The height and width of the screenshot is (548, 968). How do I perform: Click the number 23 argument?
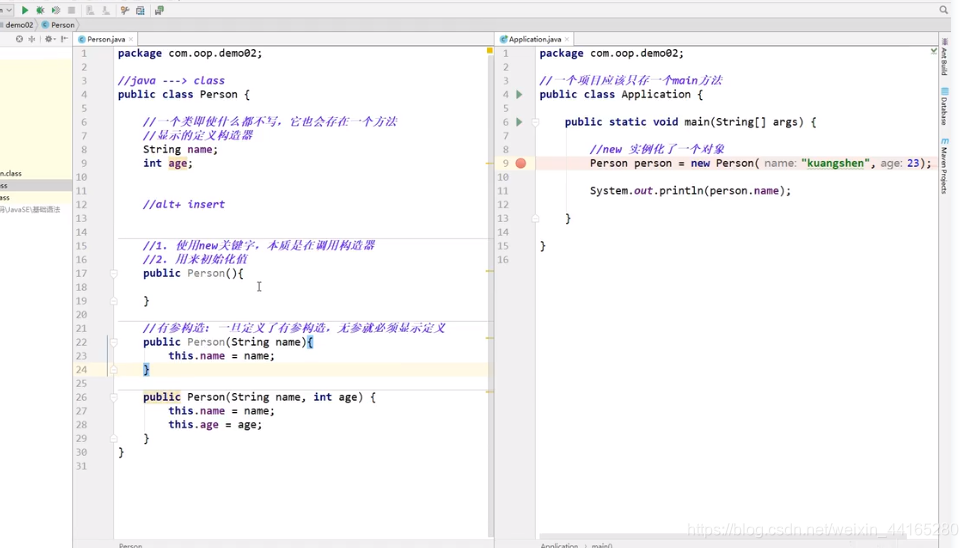coord(913,164)
